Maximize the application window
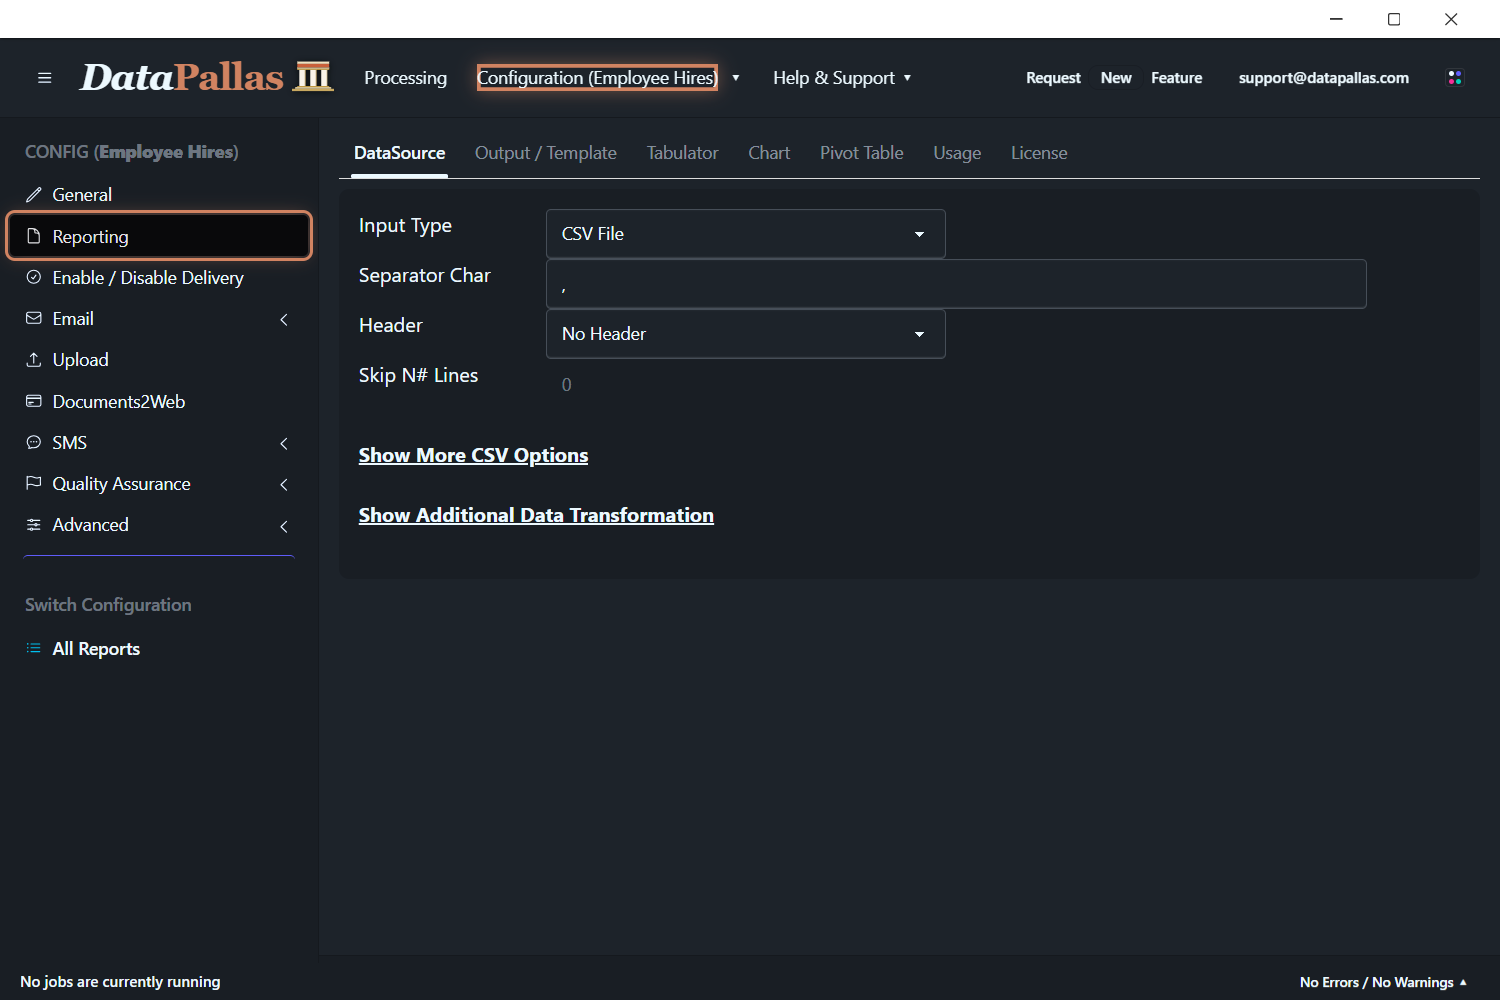Viewport: 1500px width, 1000px height. tap(1394, 19)
